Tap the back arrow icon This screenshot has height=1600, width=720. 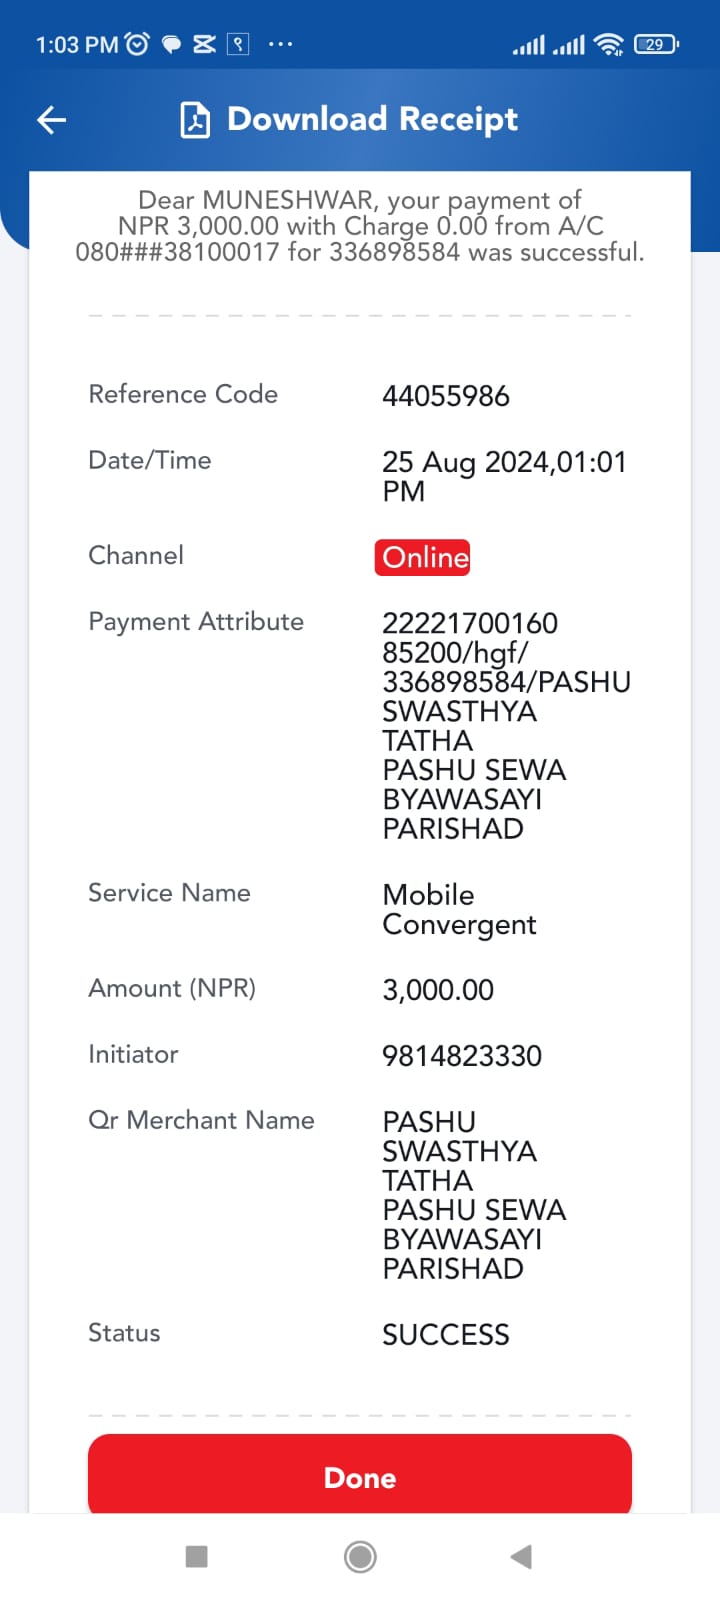point(51,120)
